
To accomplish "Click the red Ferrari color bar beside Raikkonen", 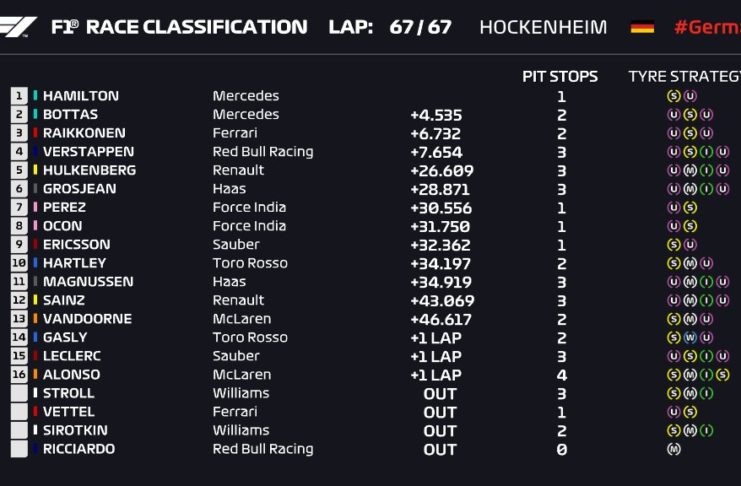I will 36,133.
